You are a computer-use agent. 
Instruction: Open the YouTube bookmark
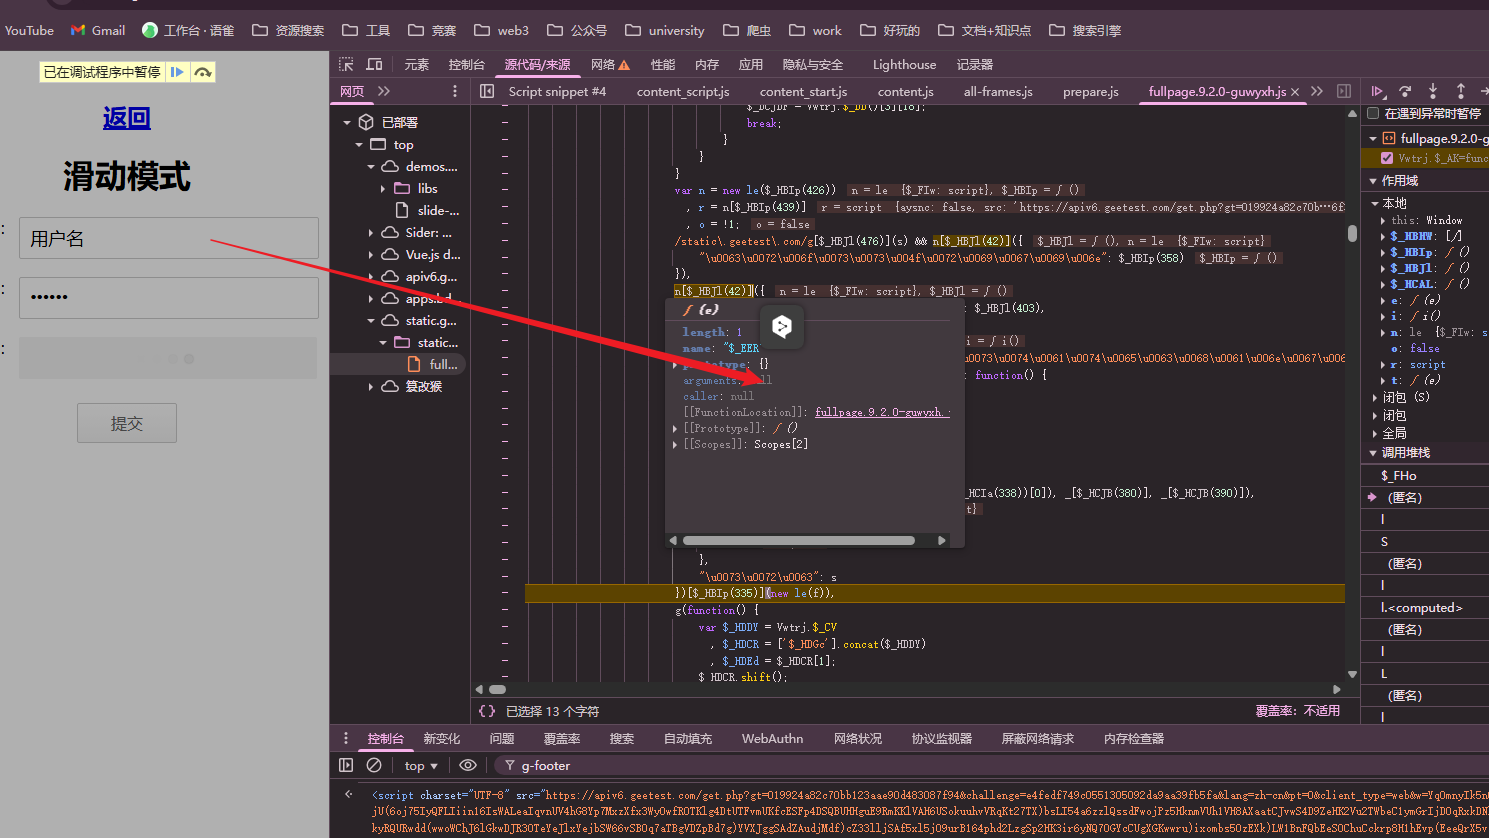(29, 30)
